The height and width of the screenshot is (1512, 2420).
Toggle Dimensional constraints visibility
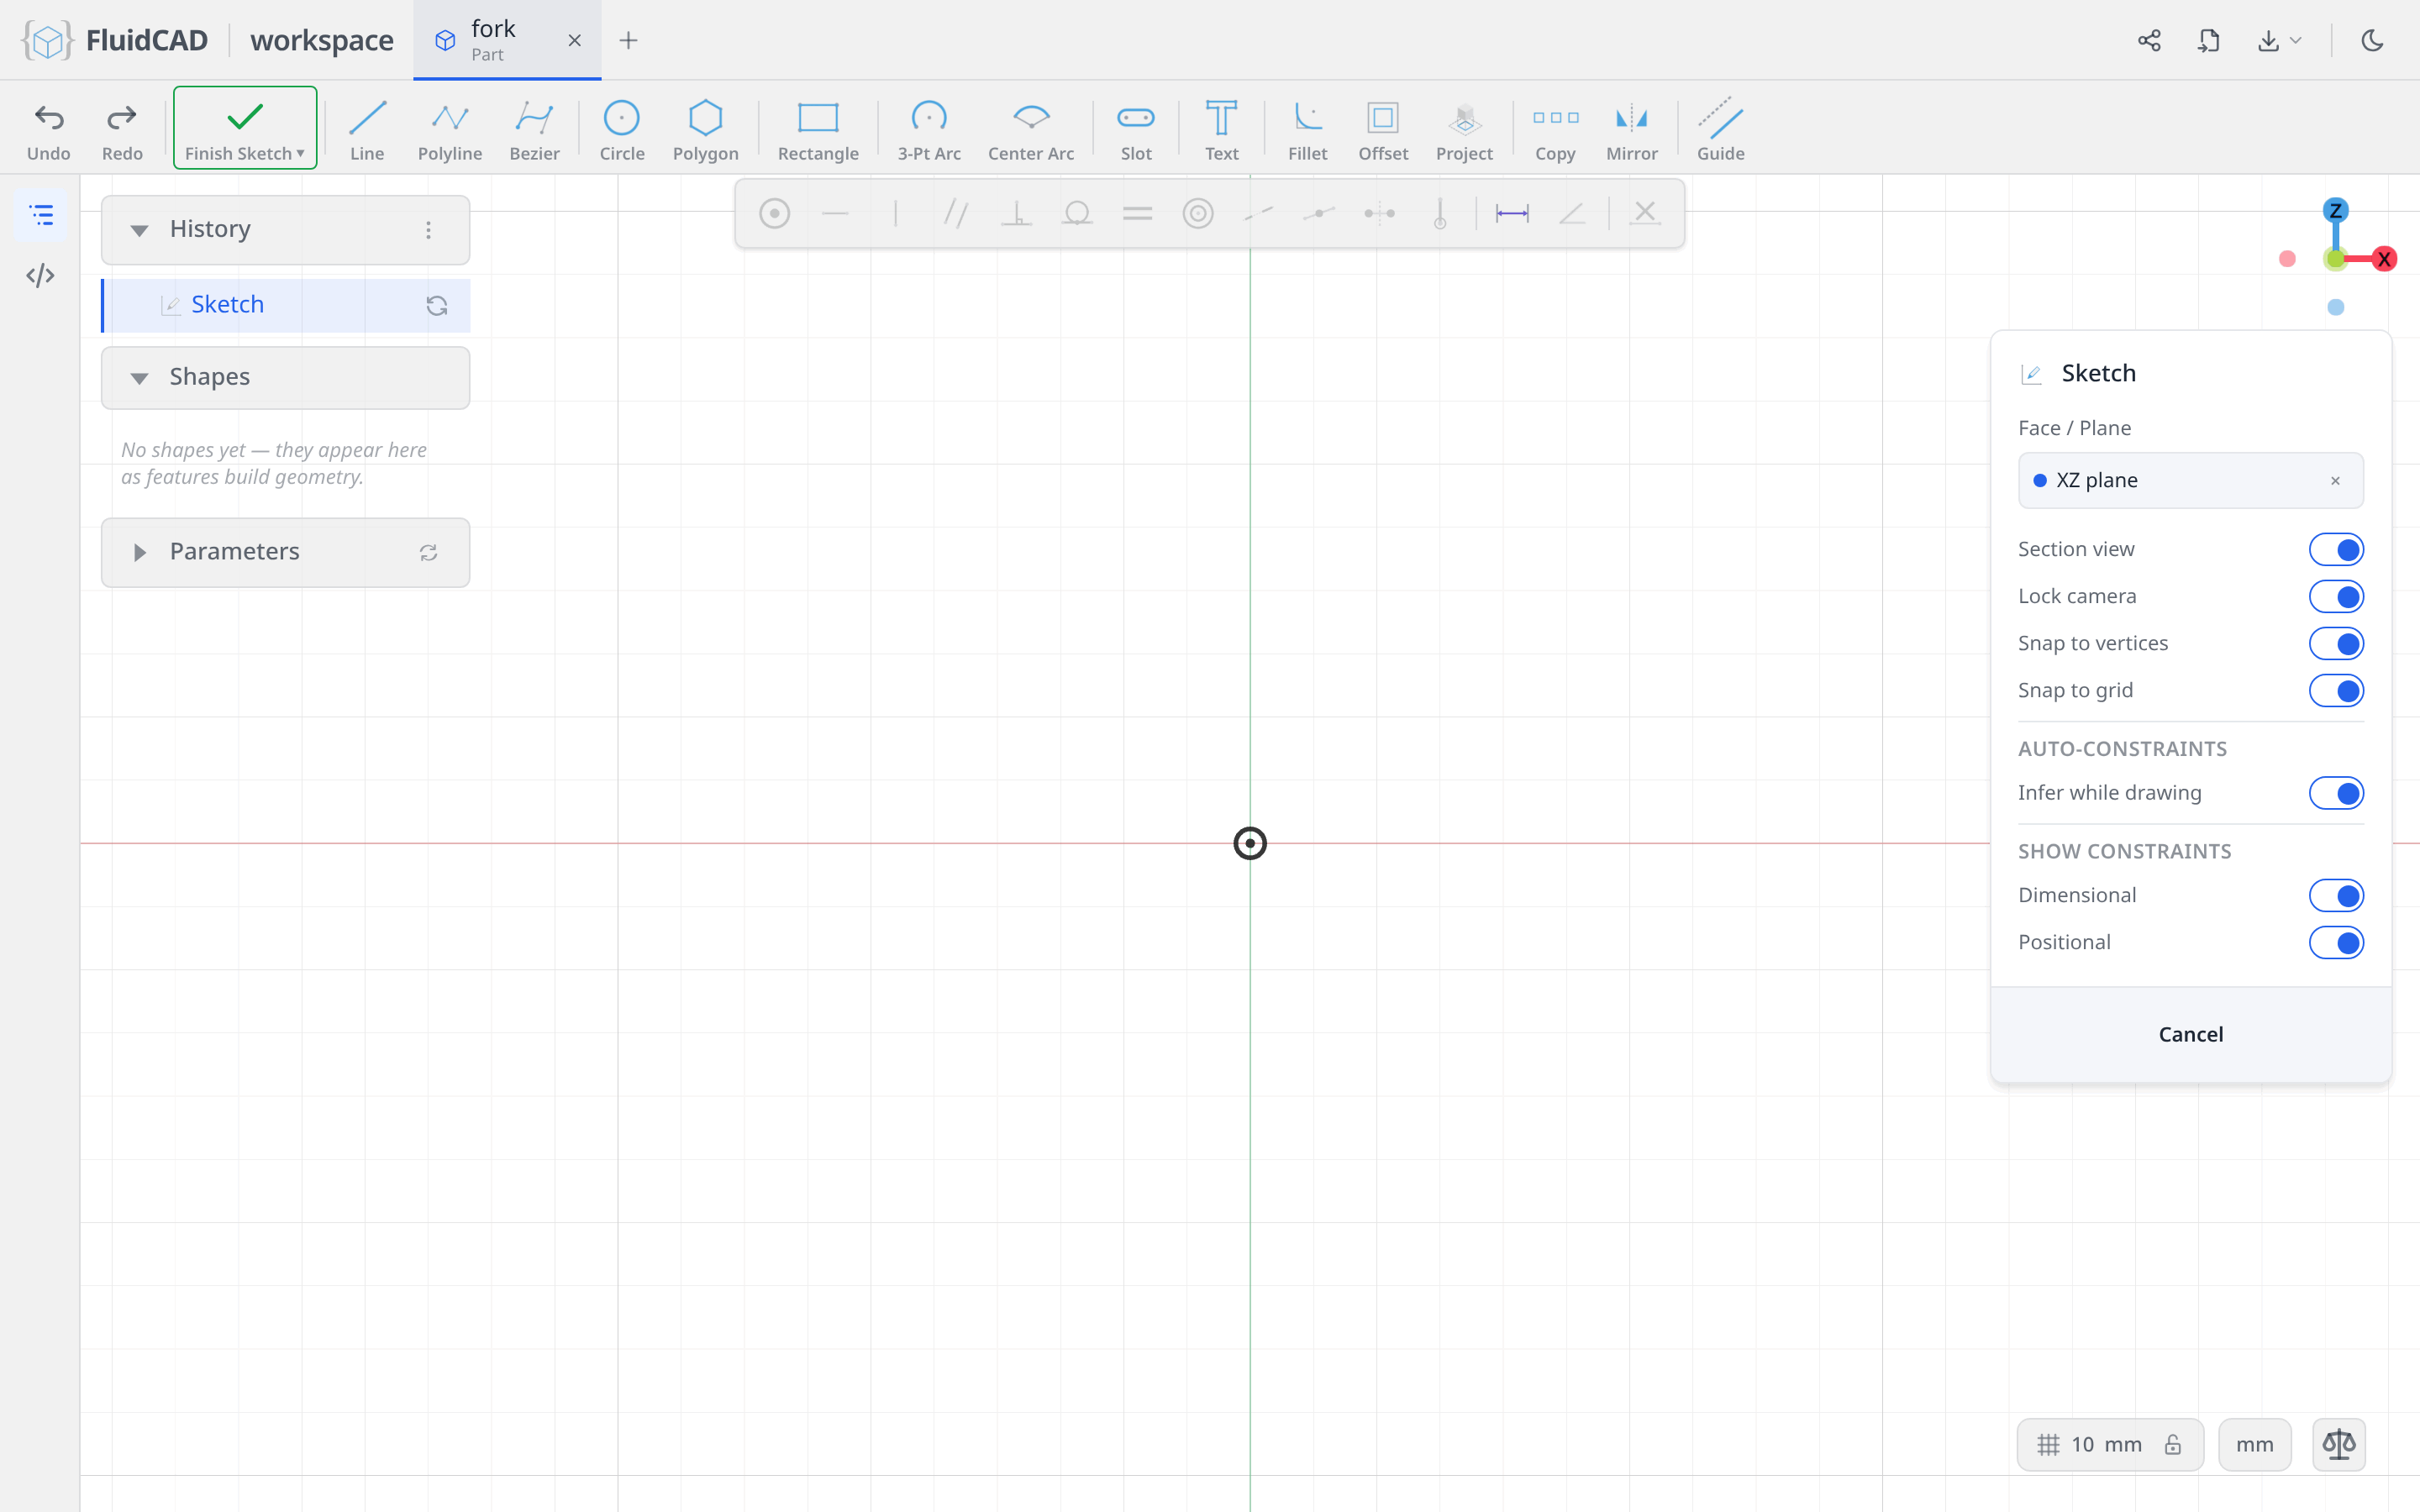2336,895
